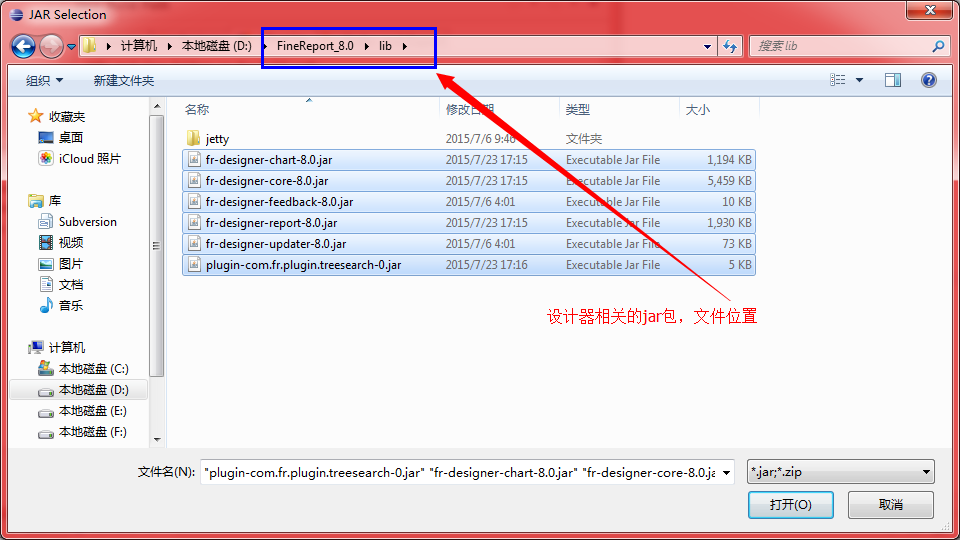Open the 组织 menu

coord(44,80)
